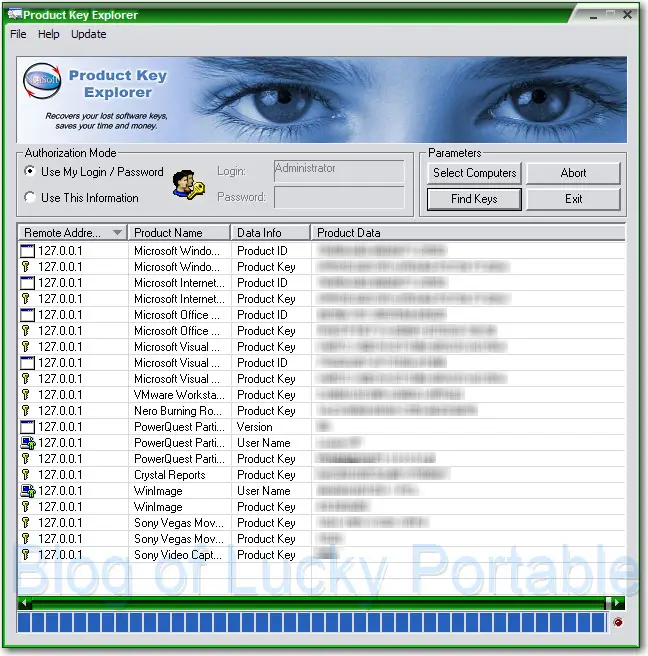648x656 pixels.
Task: Close the Product Key Explorer window
Action: click(627, 15)
